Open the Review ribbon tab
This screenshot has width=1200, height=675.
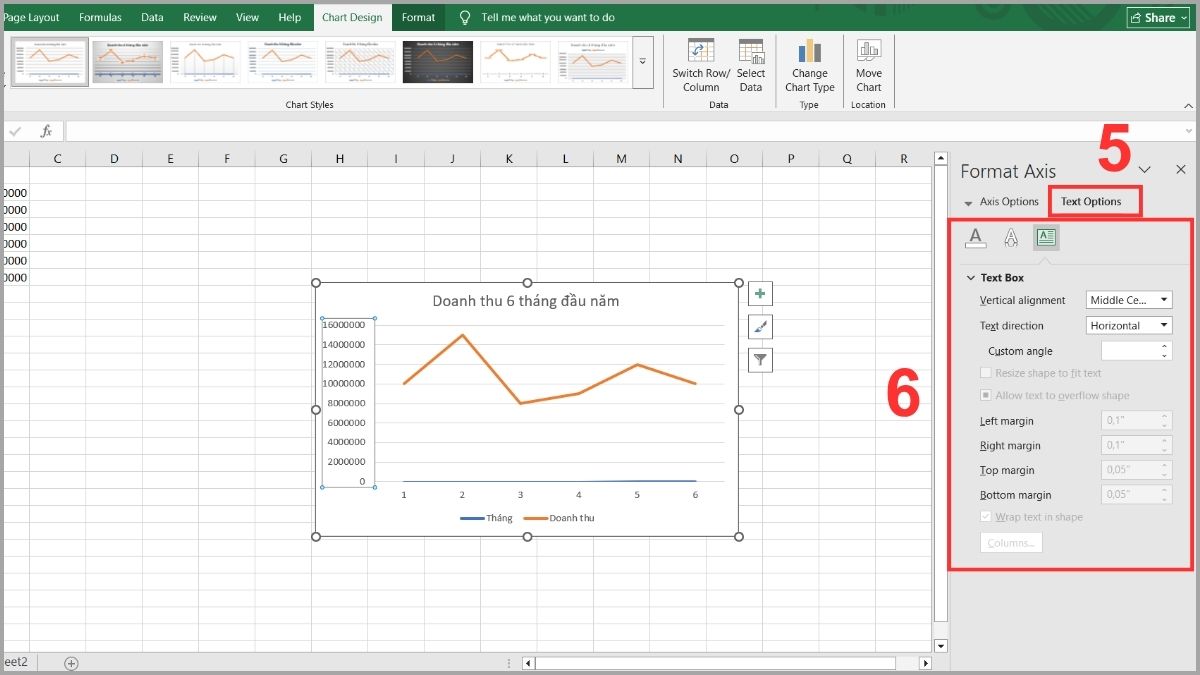(x=200, y=17)
